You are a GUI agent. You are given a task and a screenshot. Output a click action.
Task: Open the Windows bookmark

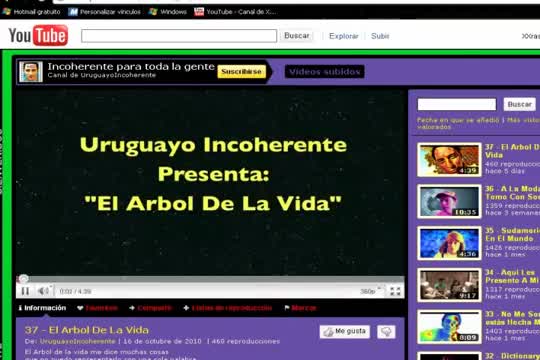click(x=168, y=12)
